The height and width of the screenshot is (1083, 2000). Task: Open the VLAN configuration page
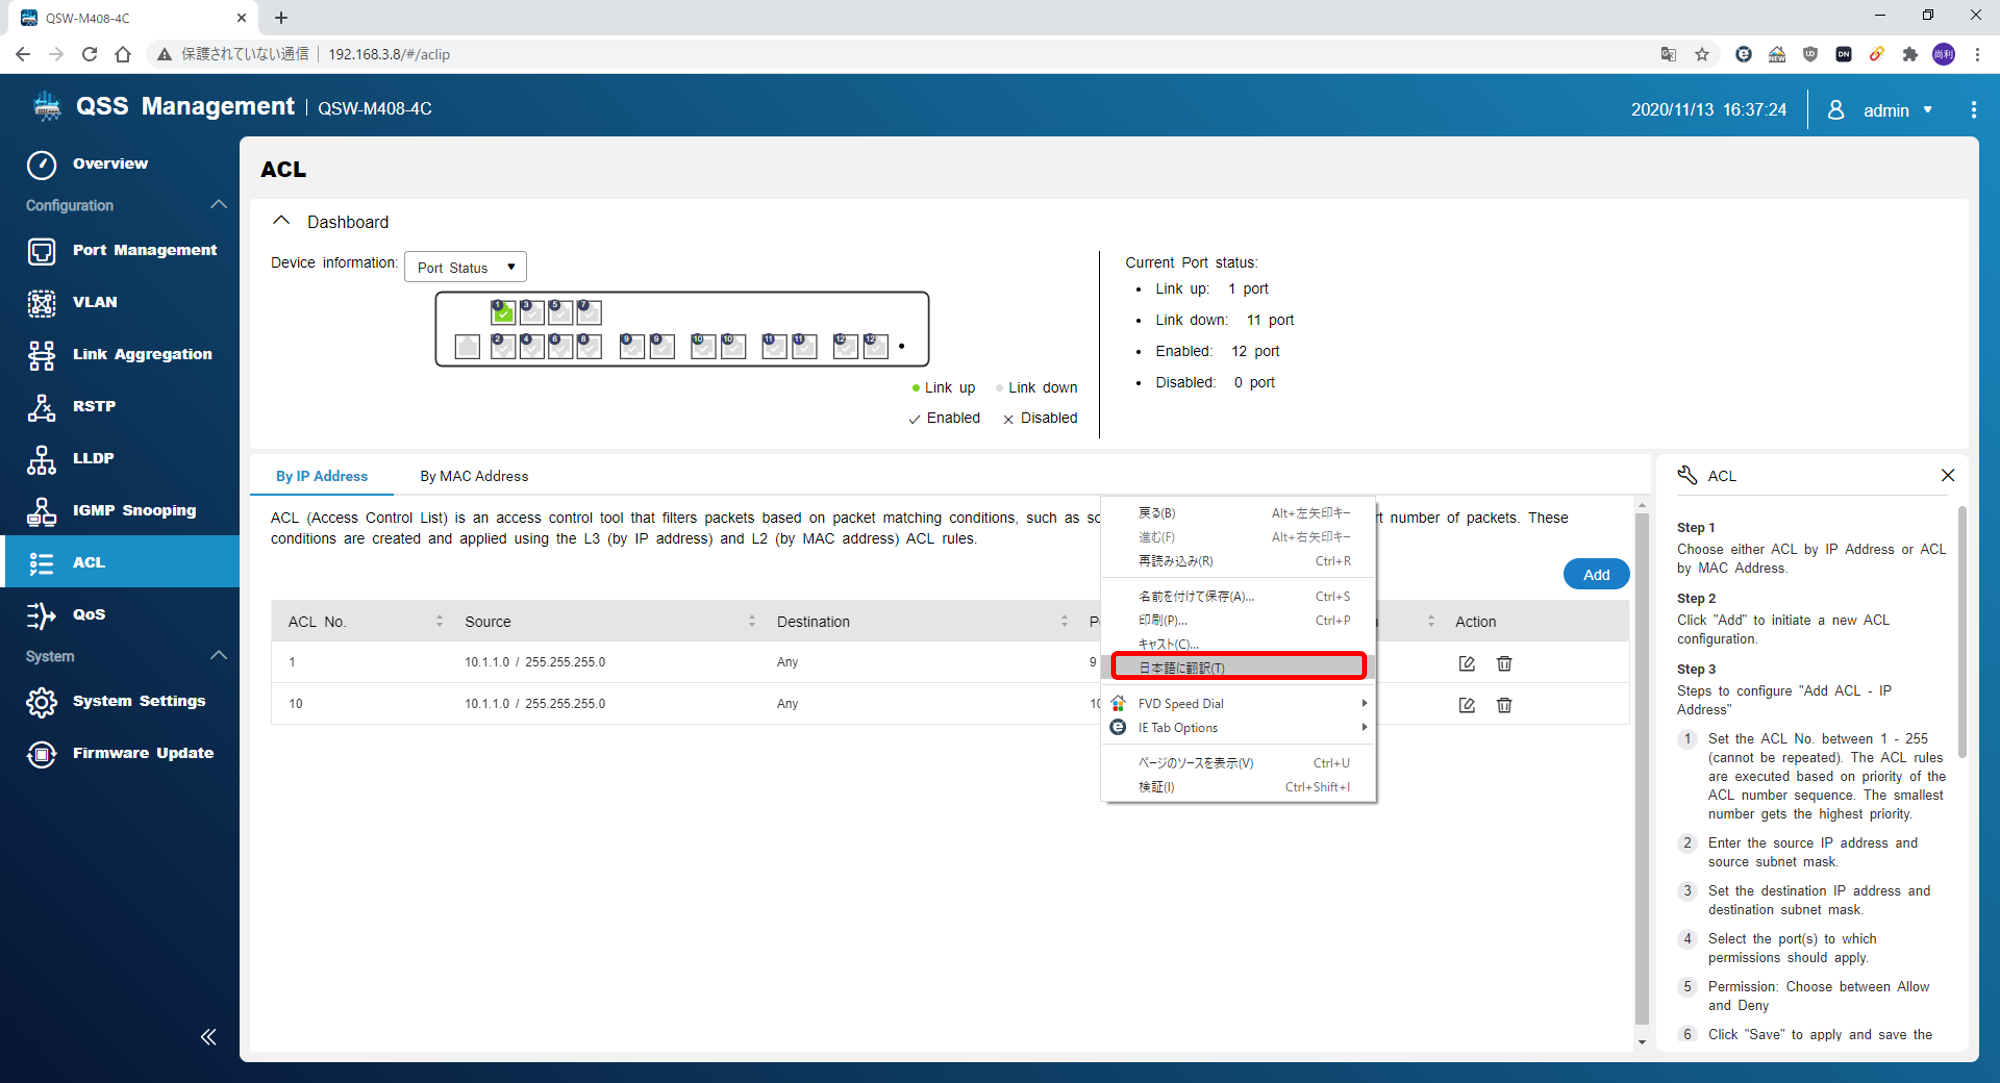[94, 302]
